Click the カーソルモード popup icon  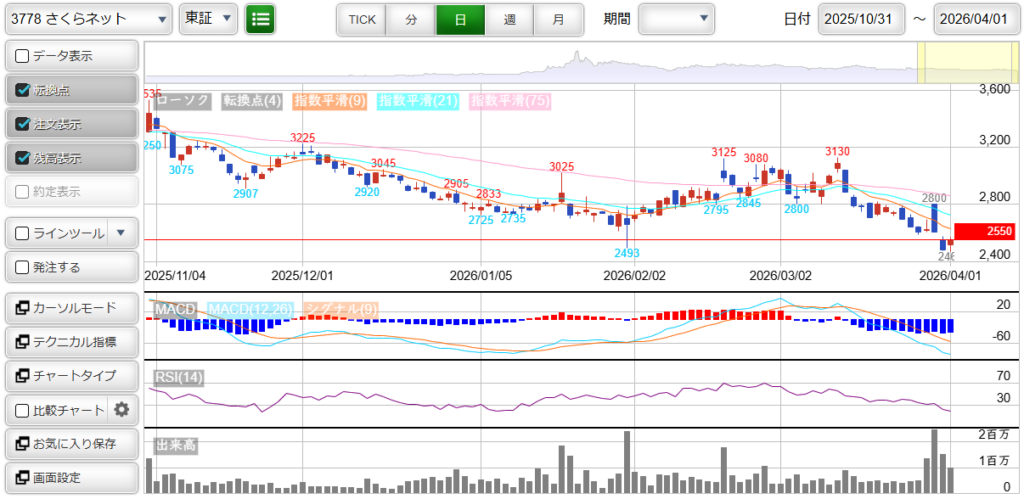pyautogui.click(x=23, y=307)
